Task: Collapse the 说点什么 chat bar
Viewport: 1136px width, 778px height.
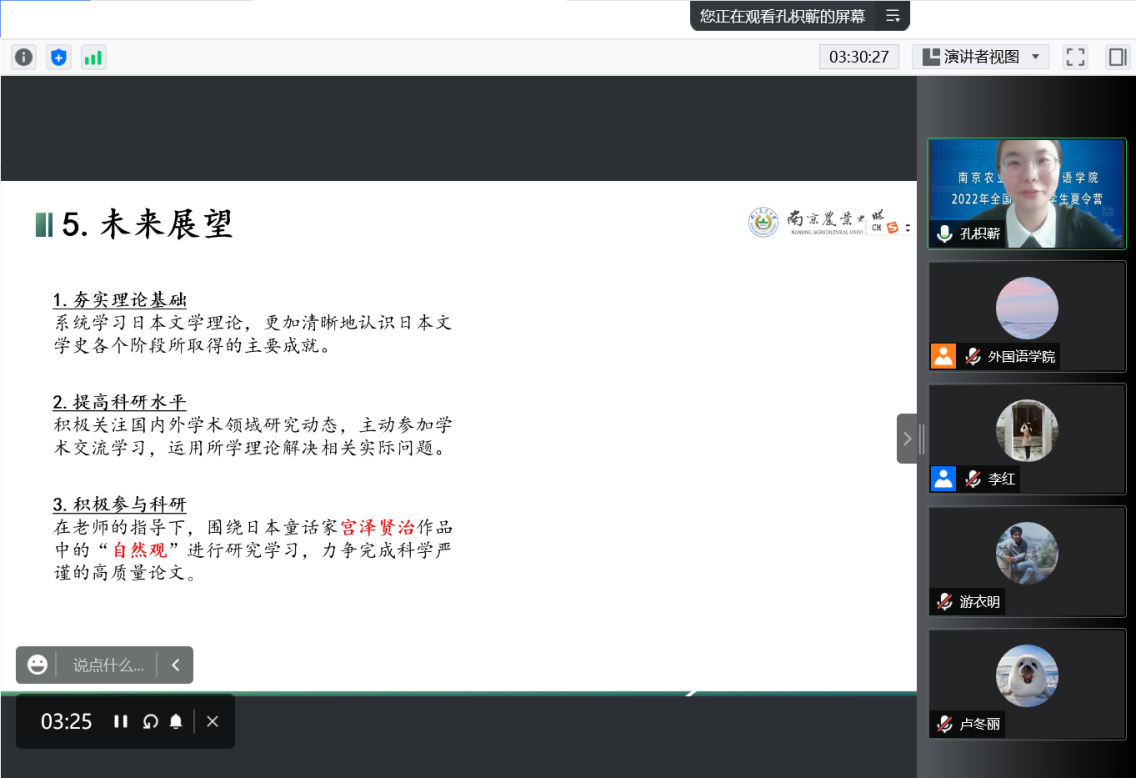Action: point(175,665)
